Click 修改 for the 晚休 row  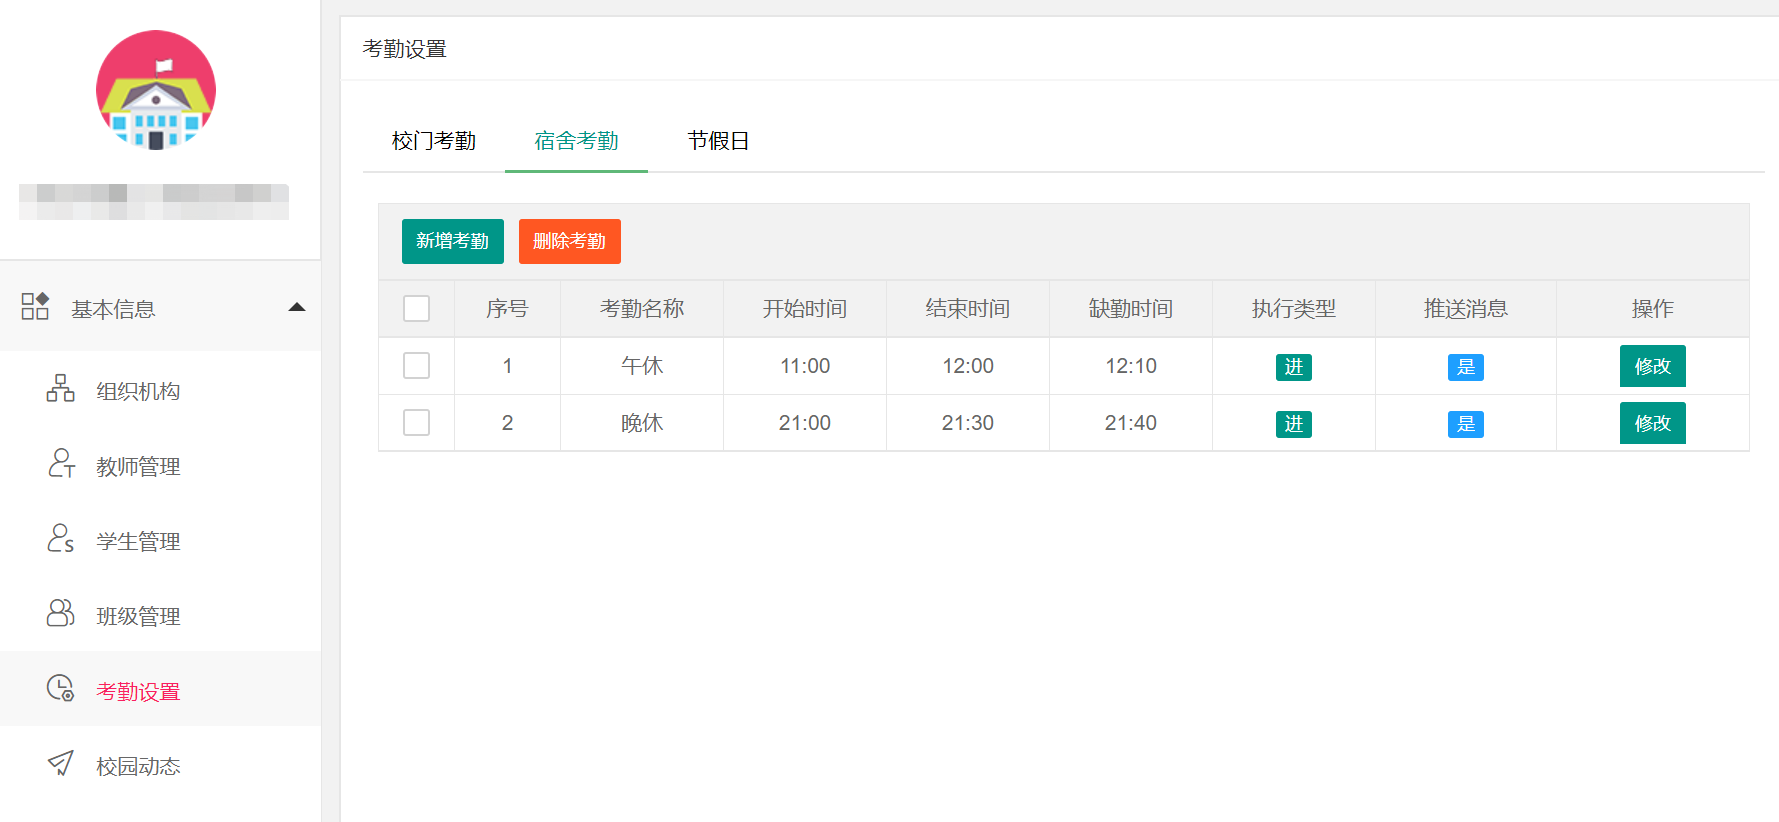1652,423
